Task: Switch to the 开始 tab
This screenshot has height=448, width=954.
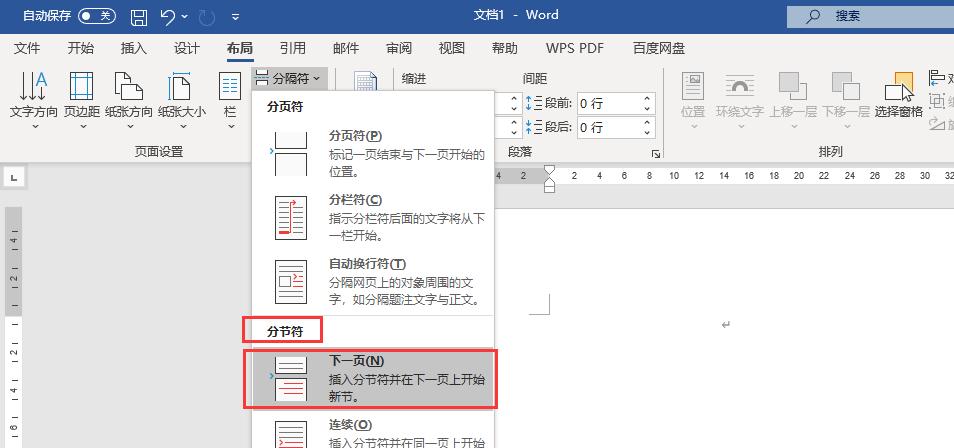Action: click(80, 48)
